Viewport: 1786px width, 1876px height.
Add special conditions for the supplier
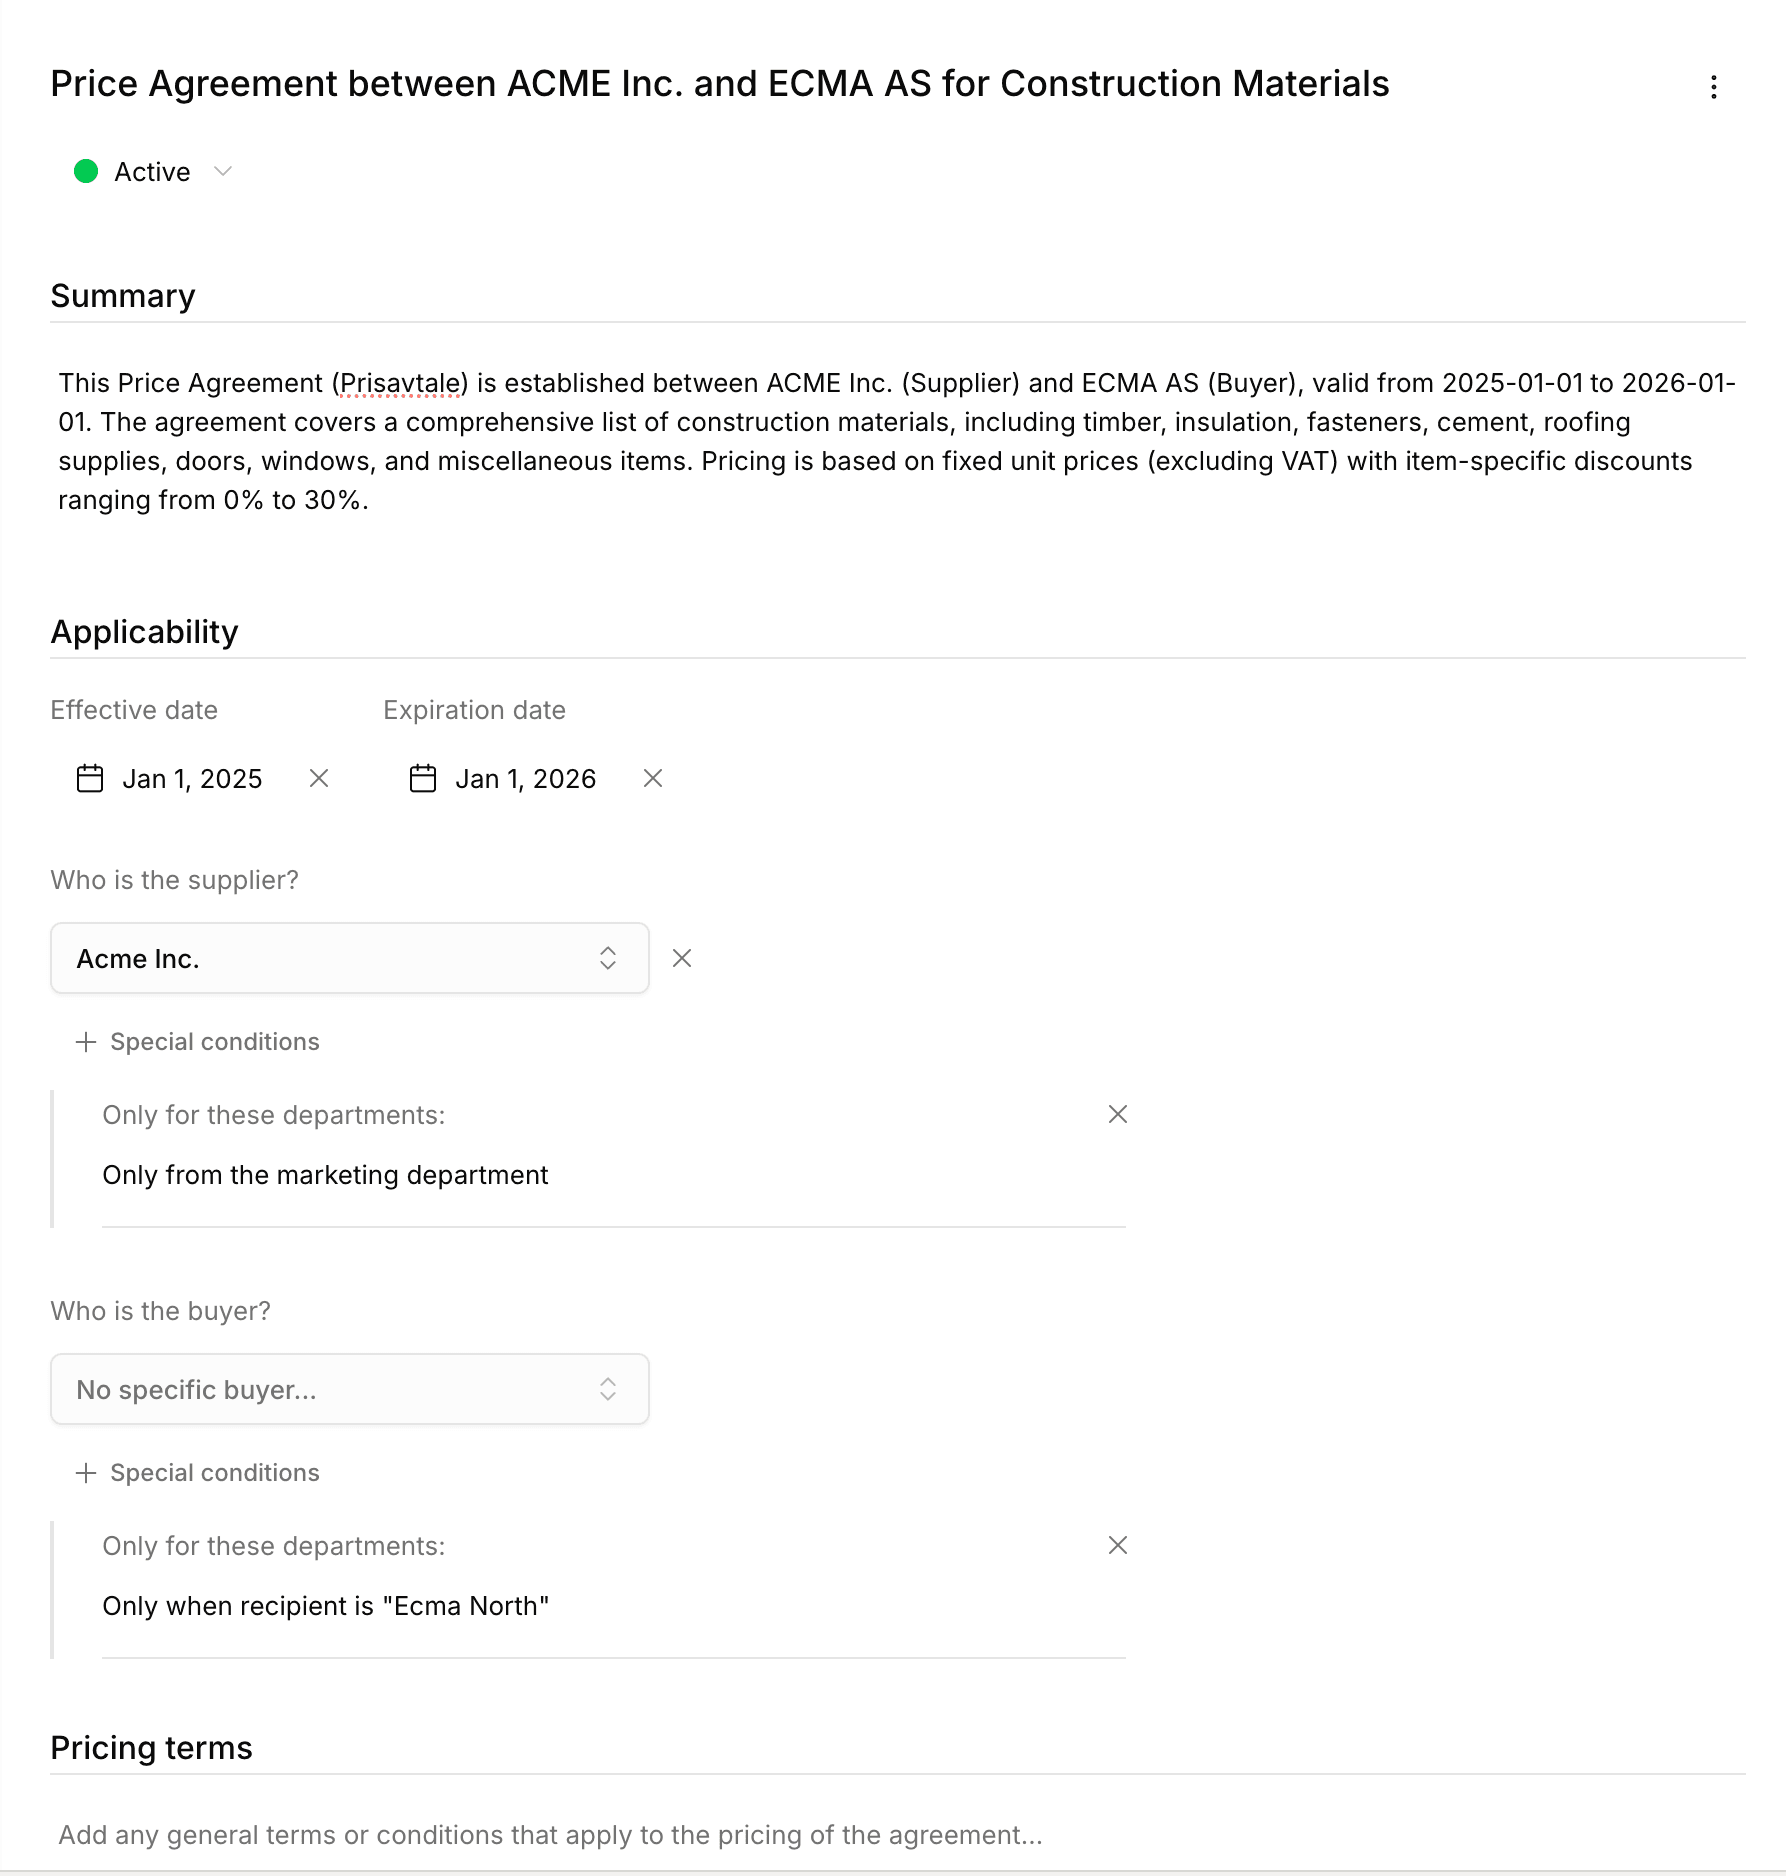point(215,1041)
